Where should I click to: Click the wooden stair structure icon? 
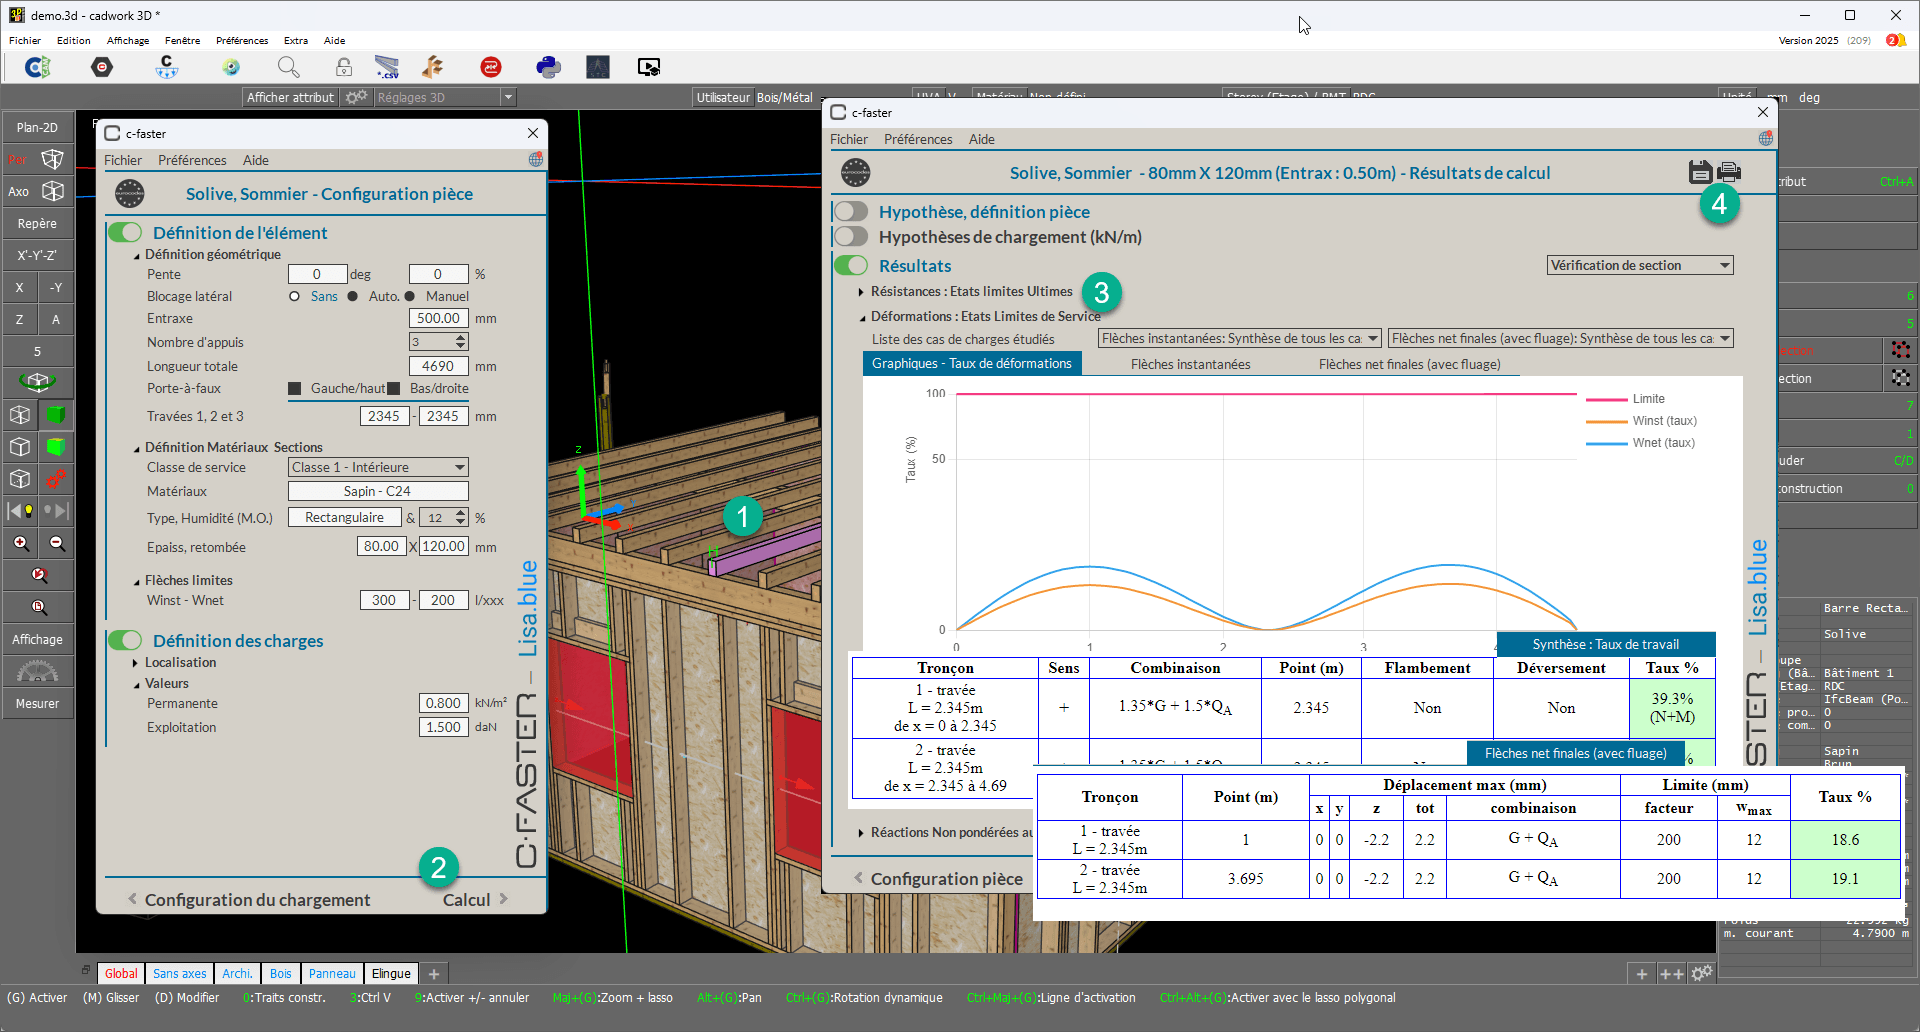[433, 67]
